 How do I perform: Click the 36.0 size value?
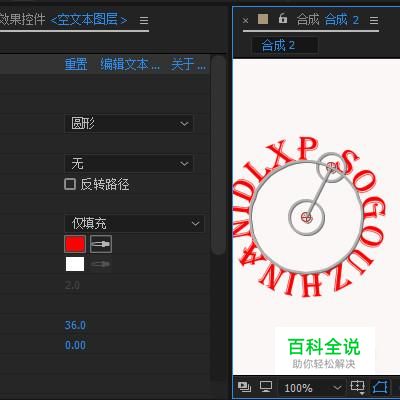pyautogui.click(x=75, y=325)
